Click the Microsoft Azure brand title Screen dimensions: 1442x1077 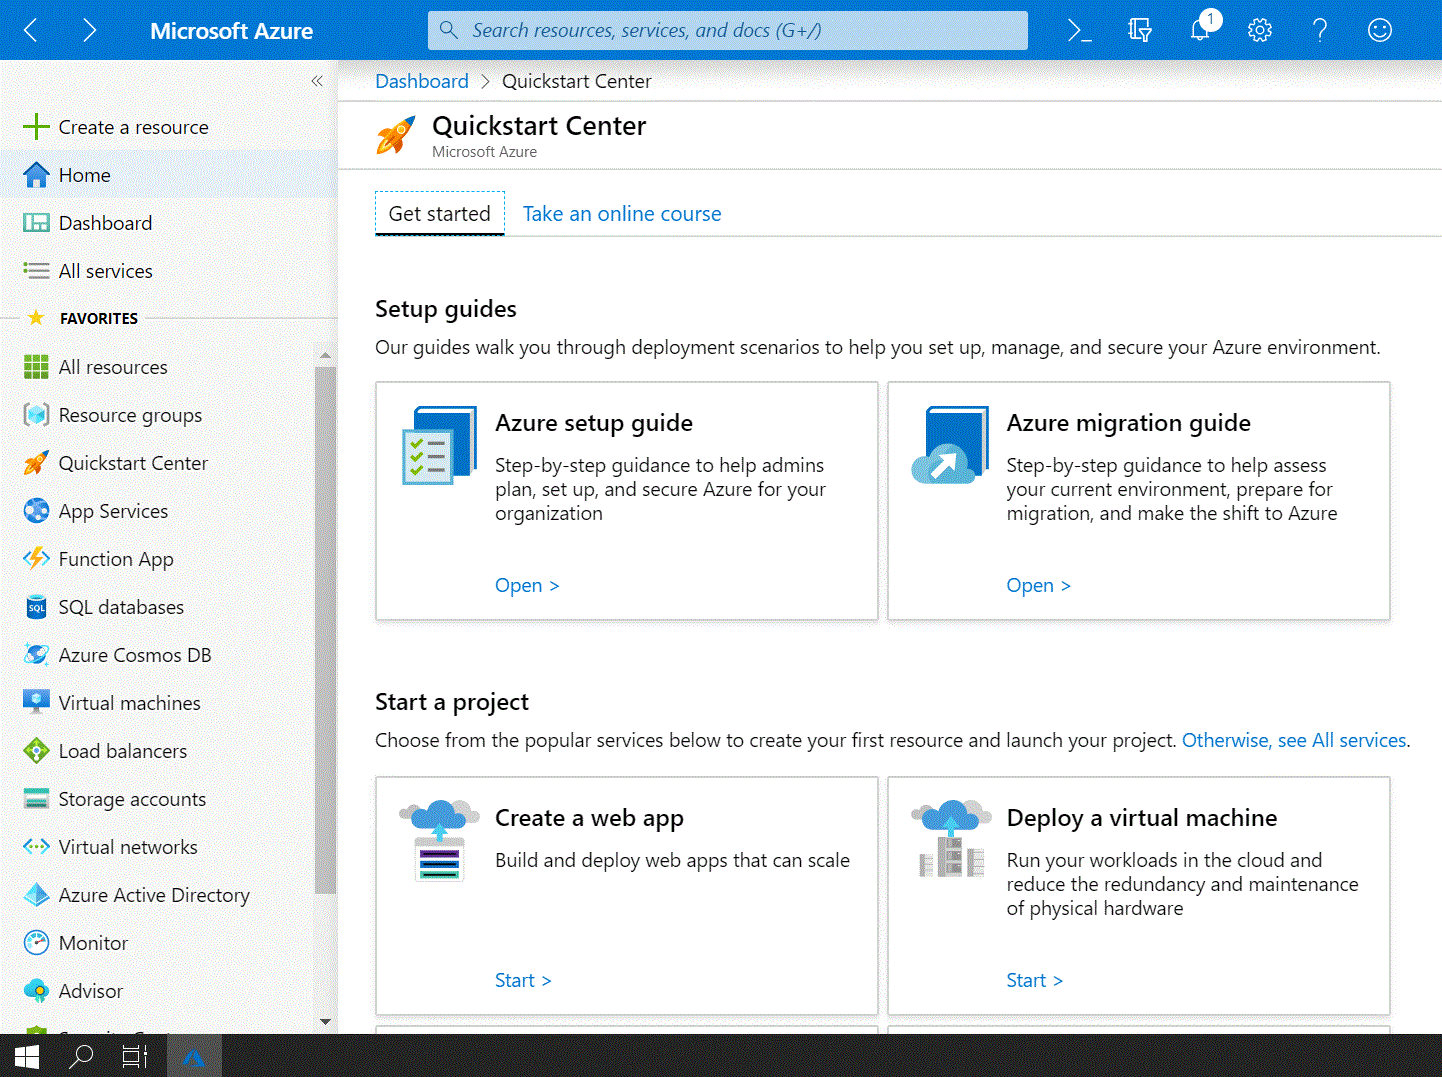point(231,31)
